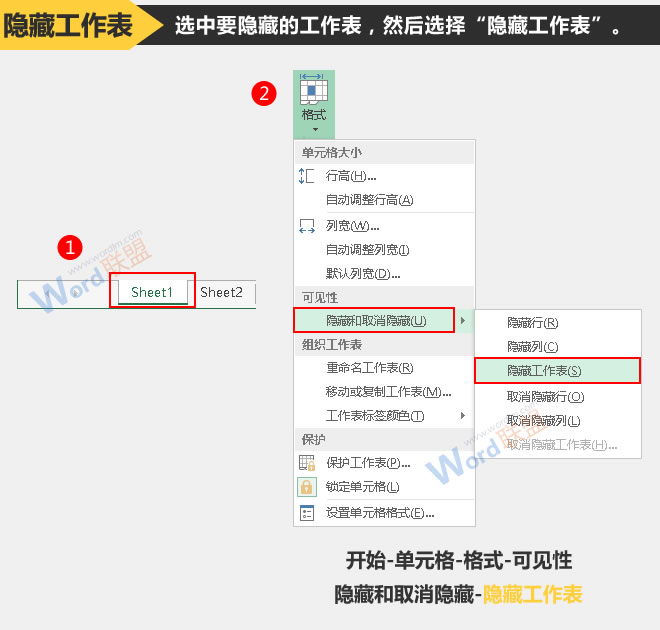Viewport: 660px width, 630px height.
Task: Open the 格式 ribbon button
Action: point(314,104)
